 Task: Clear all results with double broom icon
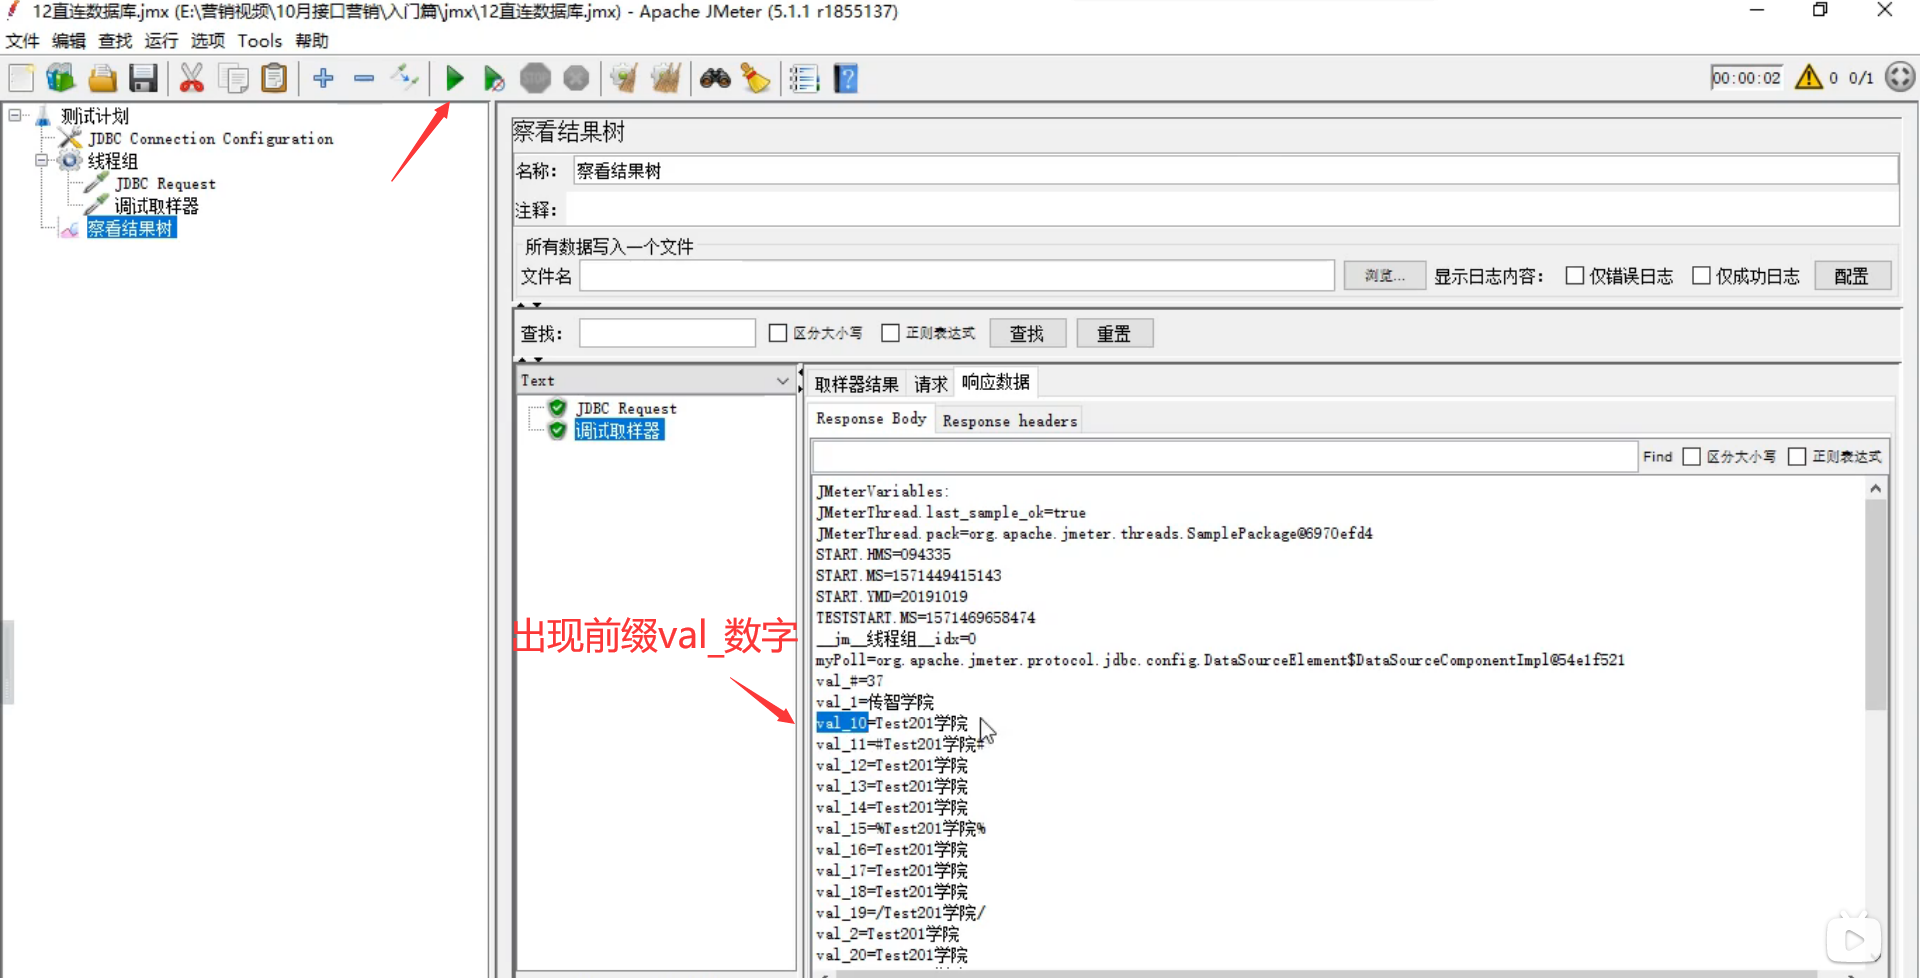(665, 78)
